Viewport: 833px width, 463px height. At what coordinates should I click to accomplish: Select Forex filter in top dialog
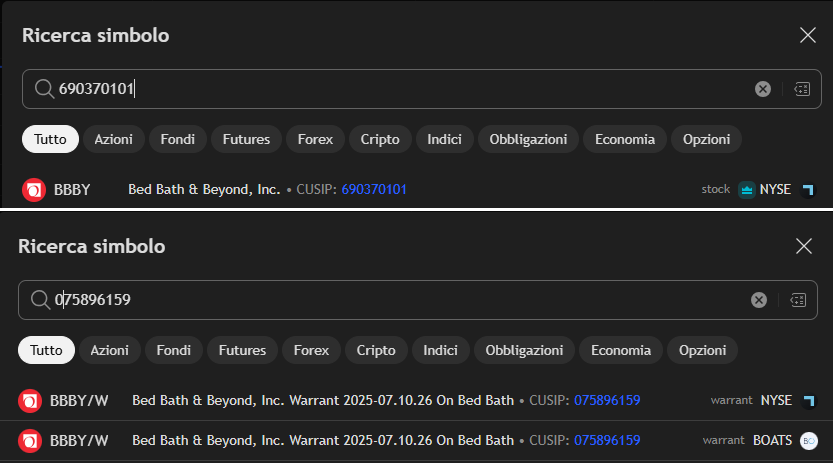click(x=315, y=139)
